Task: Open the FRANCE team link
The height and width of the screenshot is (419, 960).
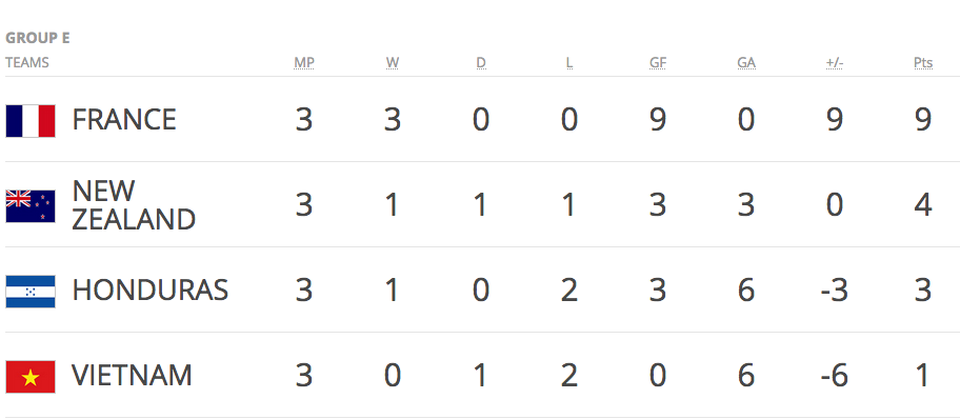Action: coord(124,119)
